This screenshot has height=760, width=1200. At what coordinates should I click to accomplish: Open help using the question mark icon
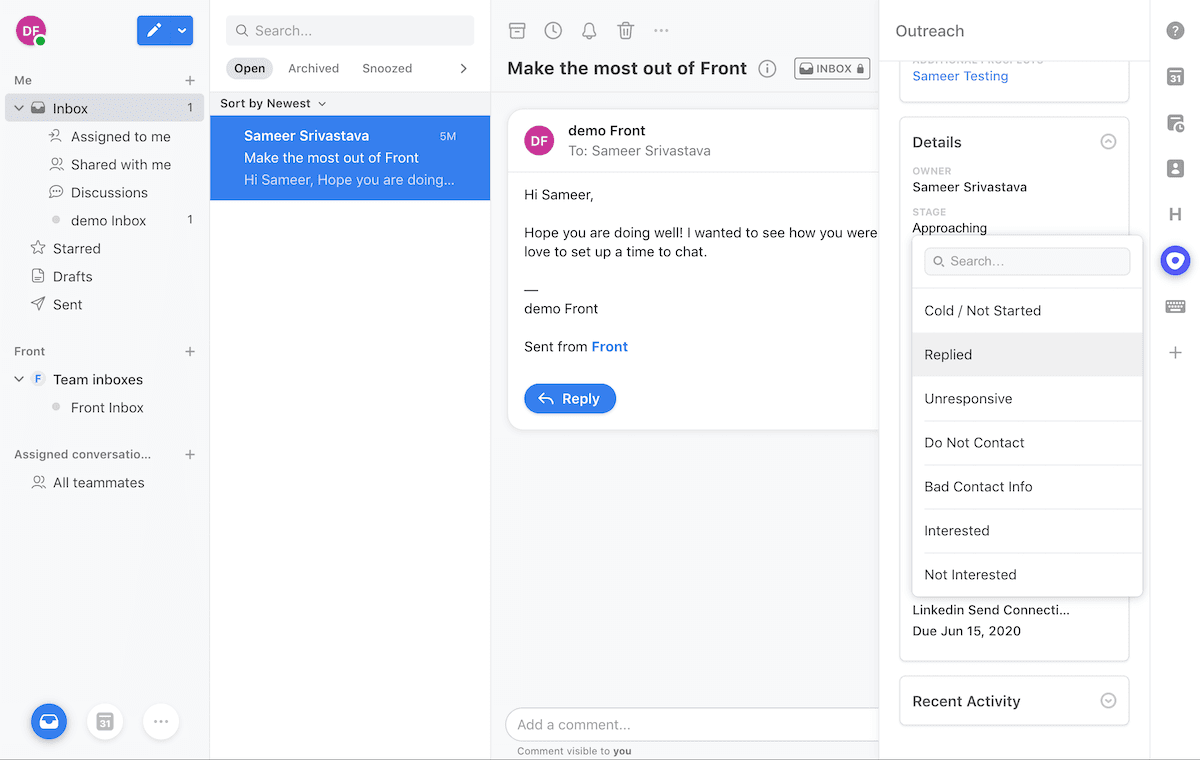click(x=1175, y=30)
